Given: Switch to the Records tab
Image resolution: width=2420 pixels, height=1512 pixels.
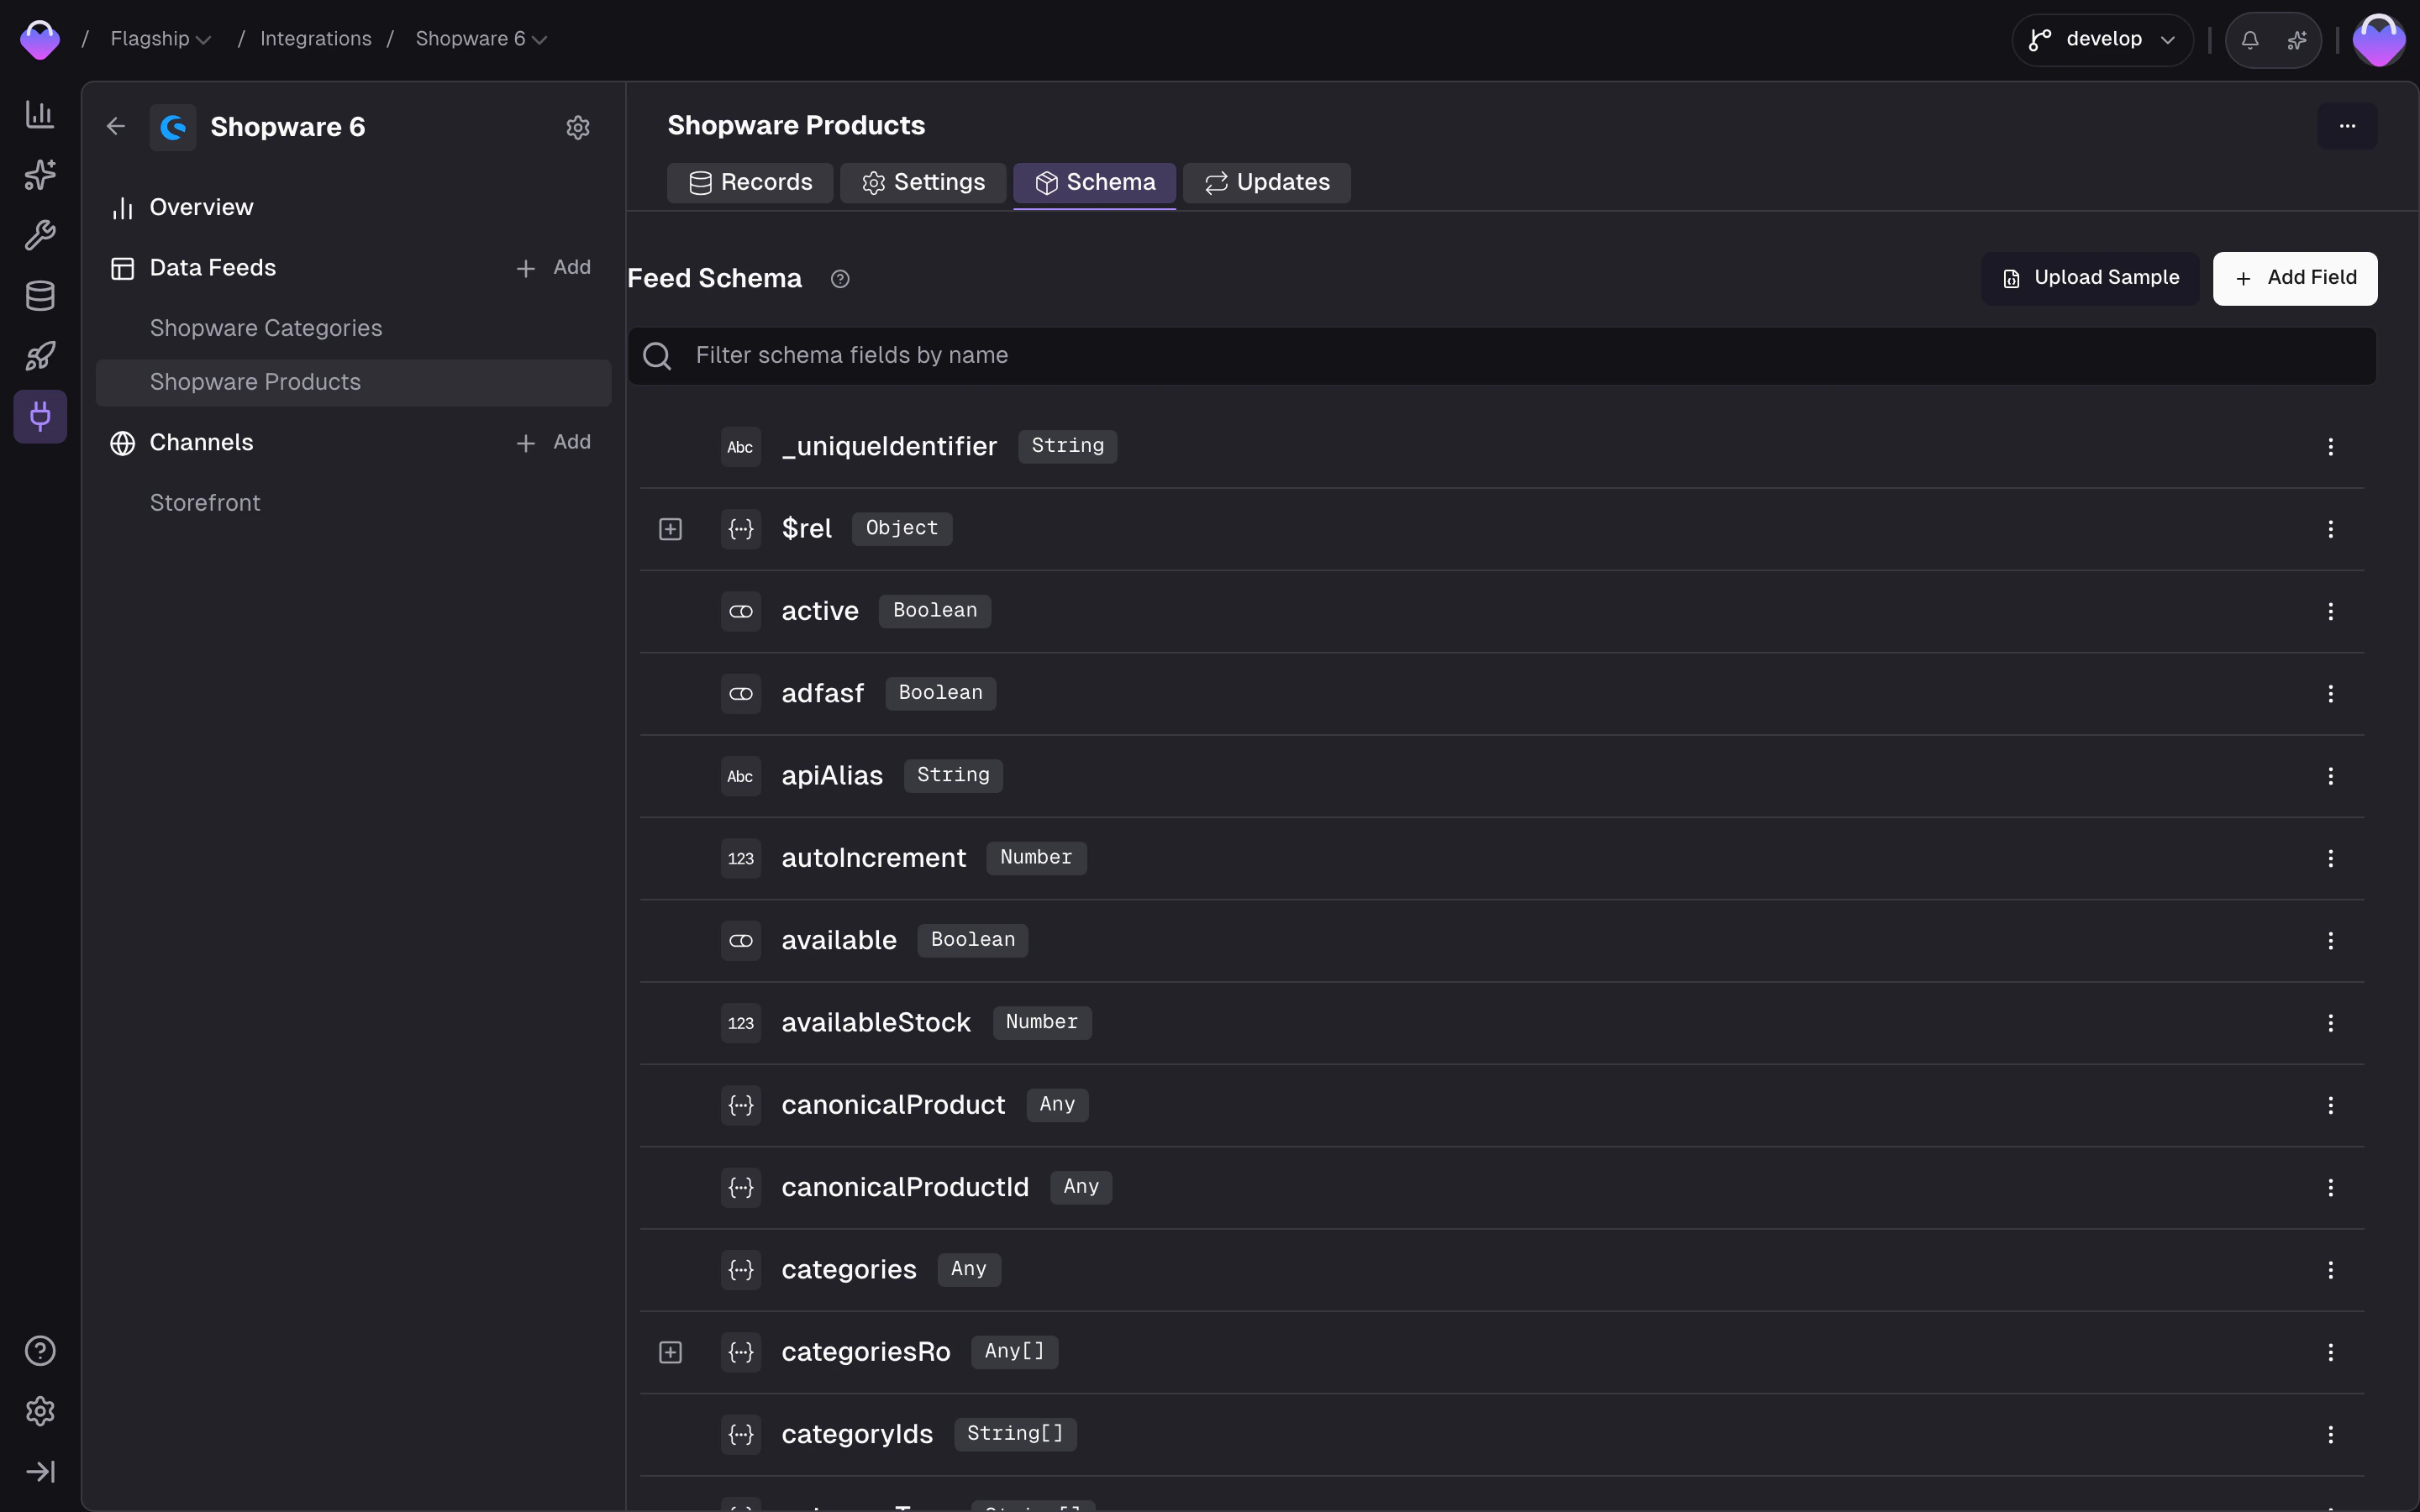Looking at the screenshot, I should click(x=750, y=183).
